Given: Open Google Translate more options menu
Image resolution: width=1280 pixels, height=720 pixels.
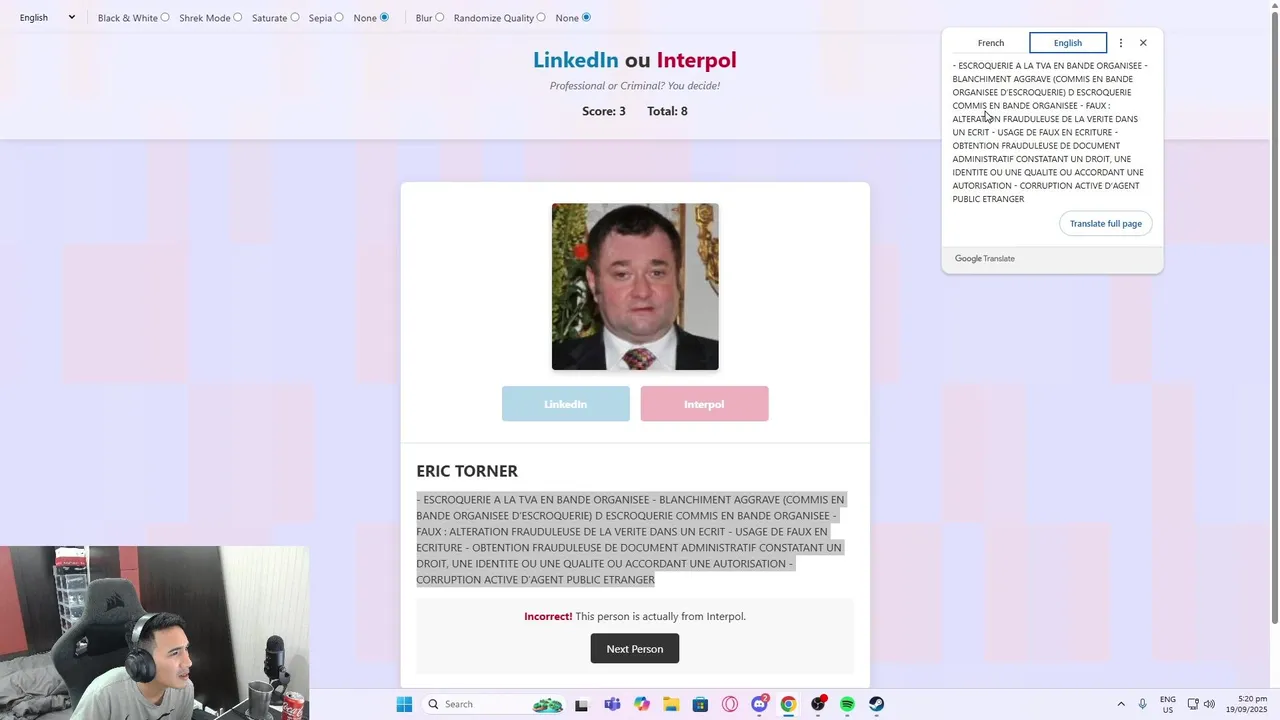Looking at the screenshot, I should [x=1120, y=43].
